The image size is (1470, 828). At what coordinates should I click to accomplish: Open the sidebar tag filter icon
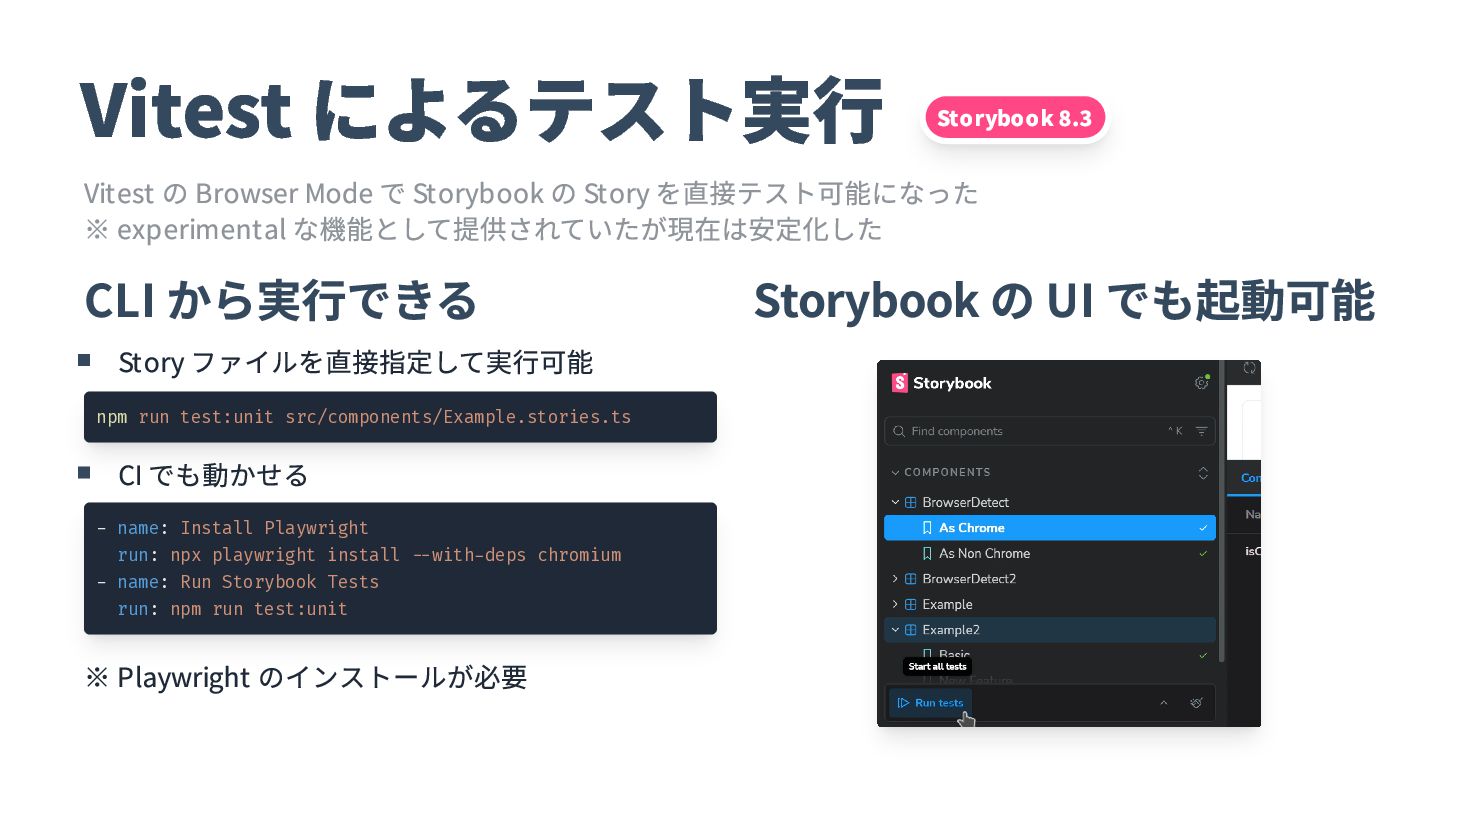pyautogui.click(x=1201, y=431)
